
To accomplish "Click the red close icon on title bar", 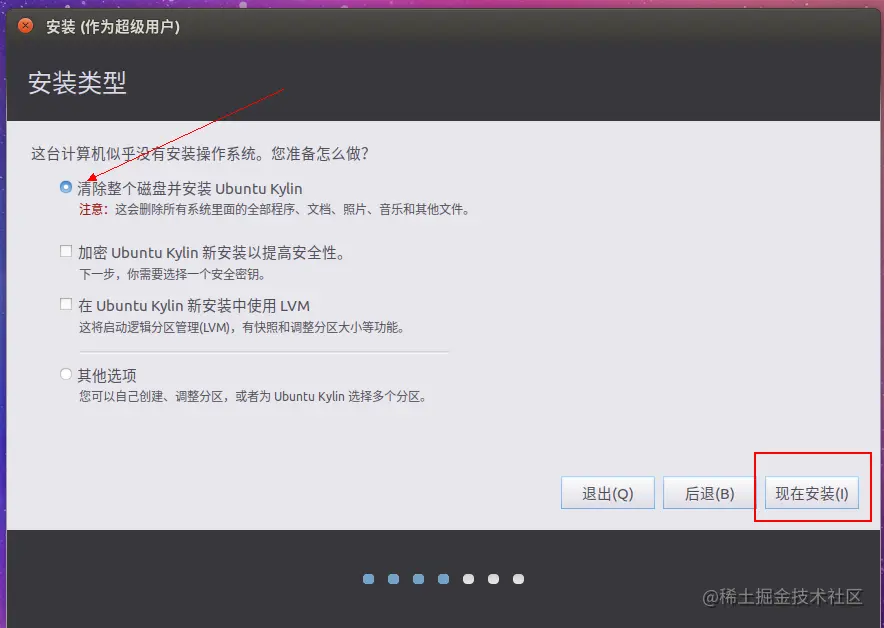I will pyautogui.click(x=24, y=26).
